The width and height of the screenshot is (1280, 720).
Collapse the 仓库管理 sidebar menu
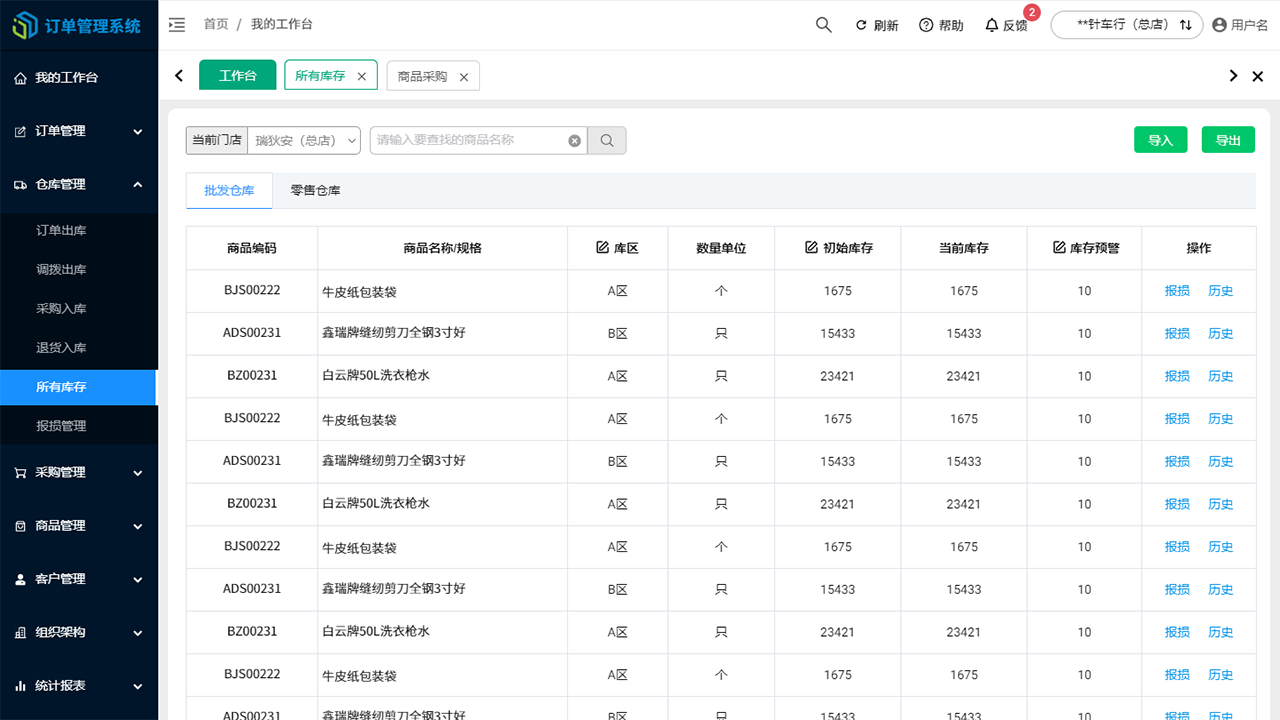(x=79, y=184)
